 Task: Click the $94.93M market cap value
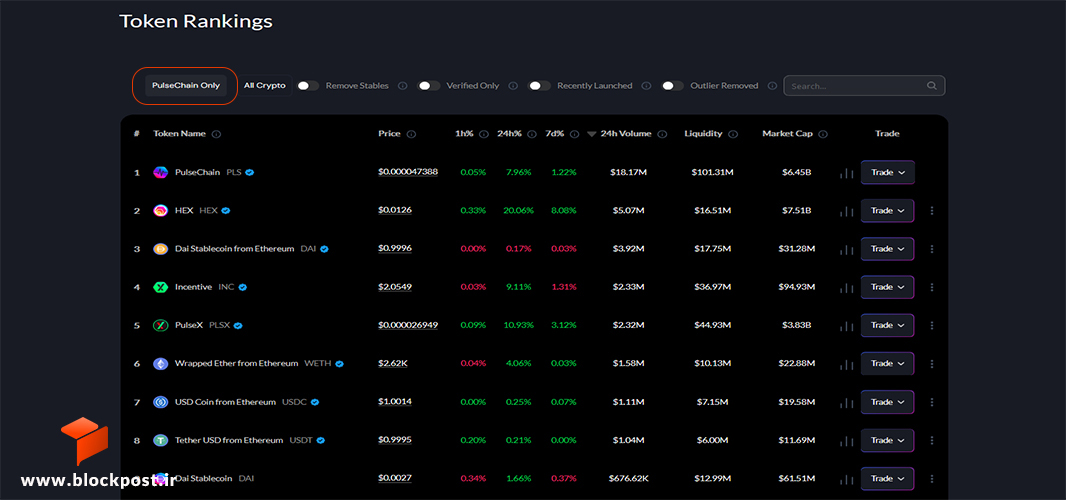[797, 287]
